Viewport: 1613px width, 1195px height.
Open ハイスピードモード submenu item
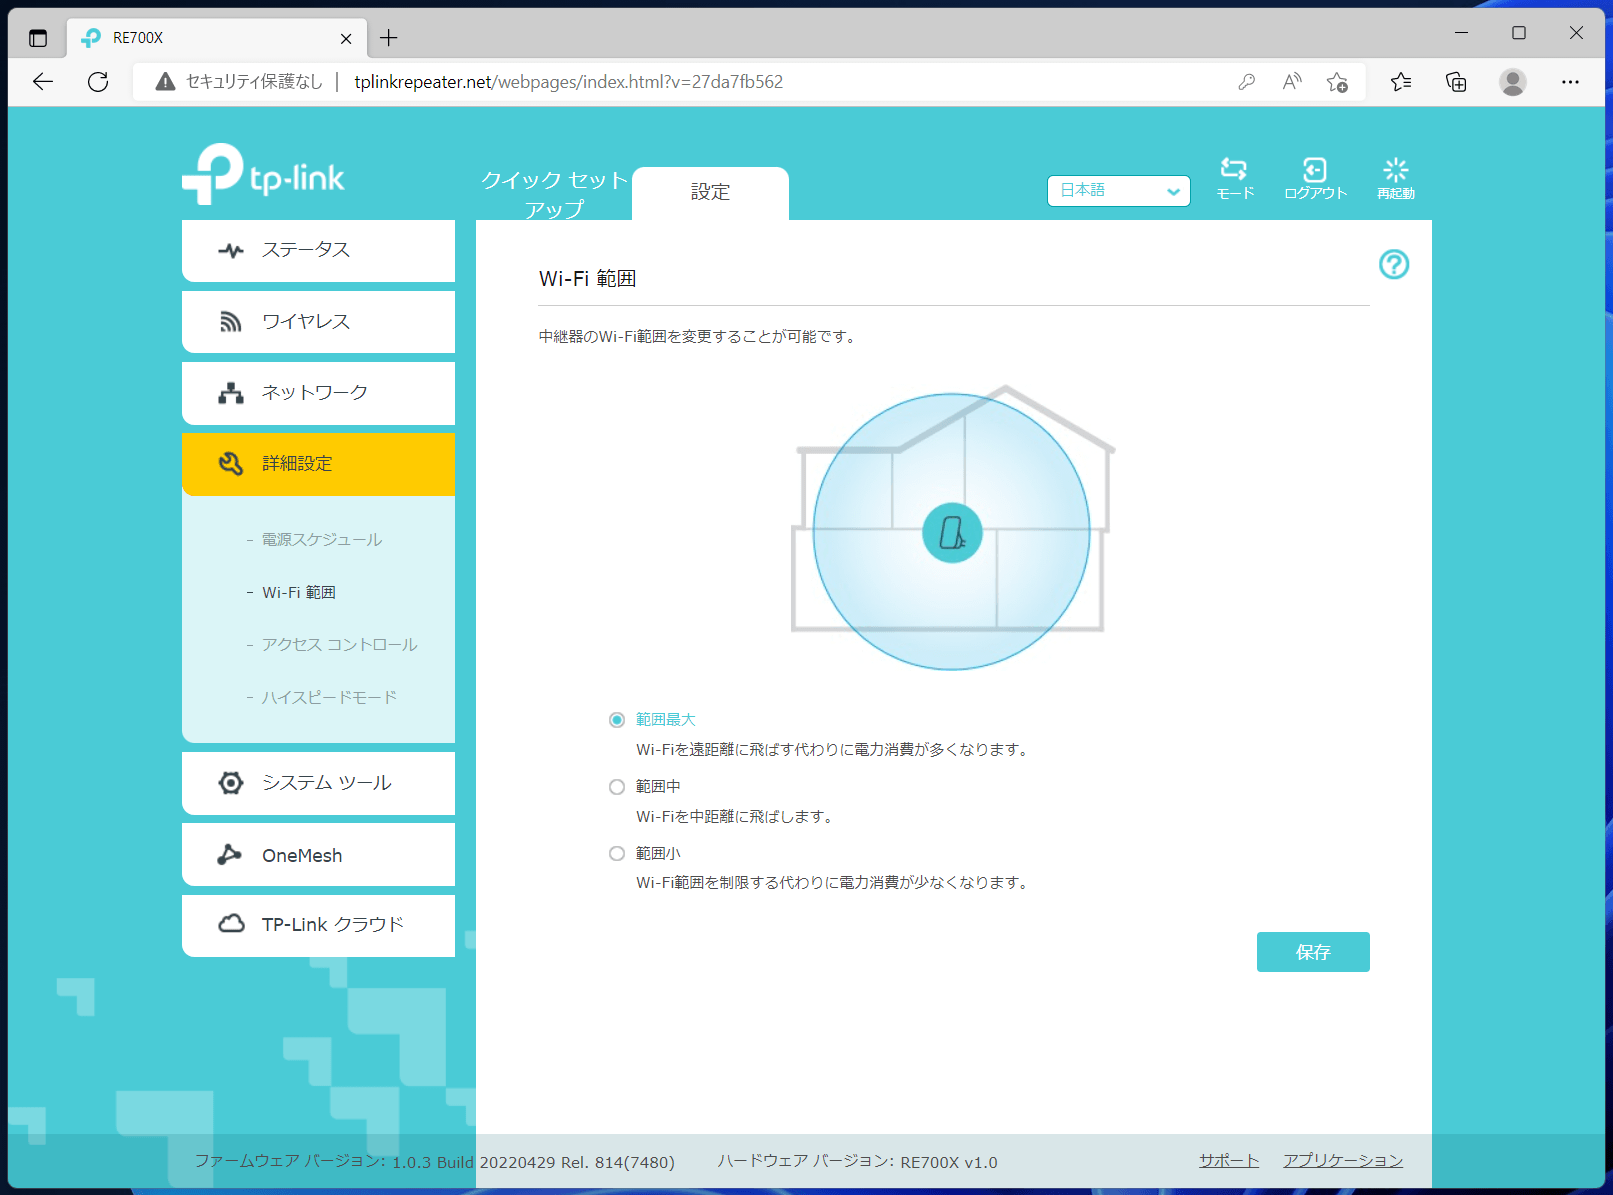click(329, 698)
